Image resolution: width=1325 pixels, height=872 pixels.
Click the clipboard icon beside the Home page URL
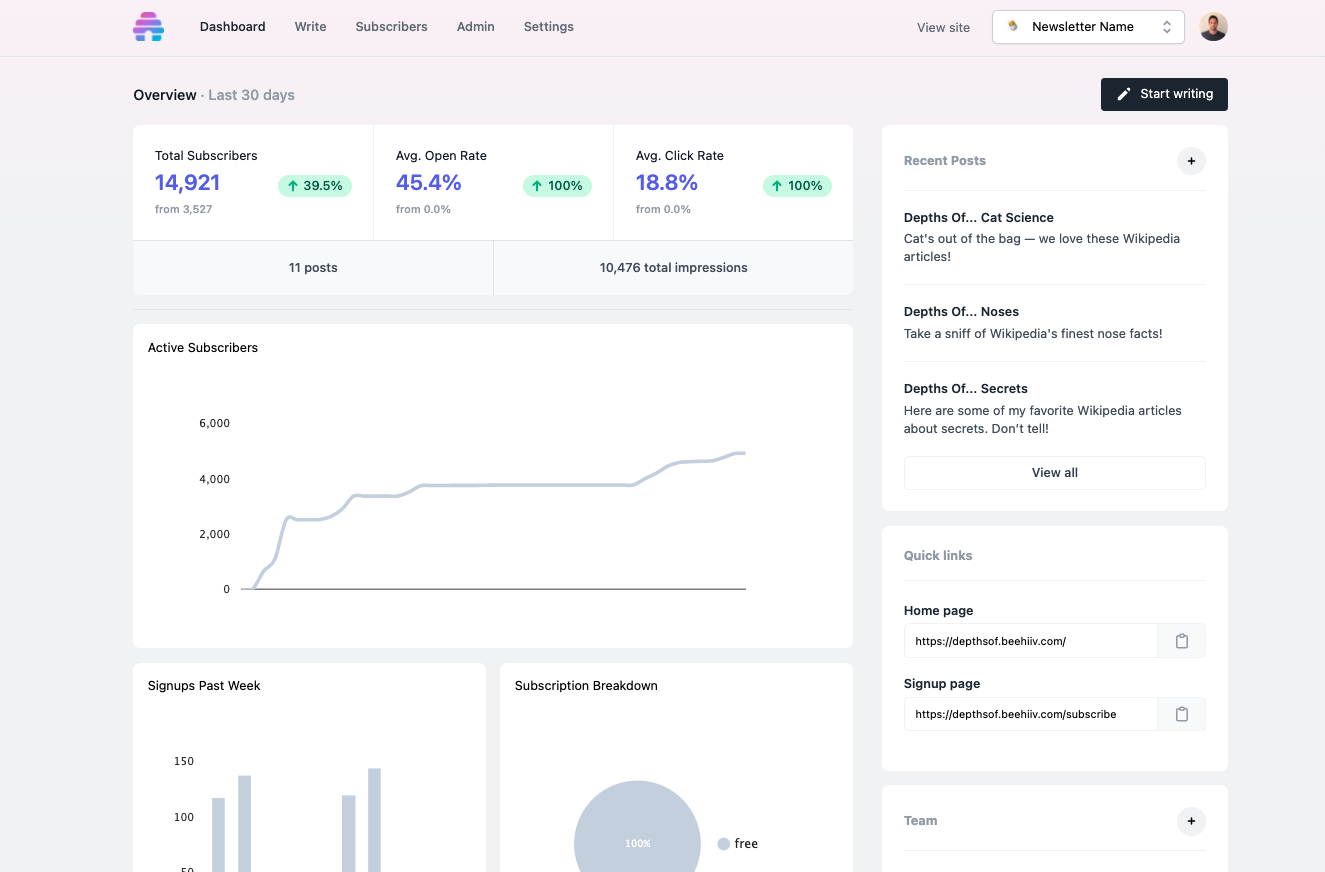(x=1181, y=640)
